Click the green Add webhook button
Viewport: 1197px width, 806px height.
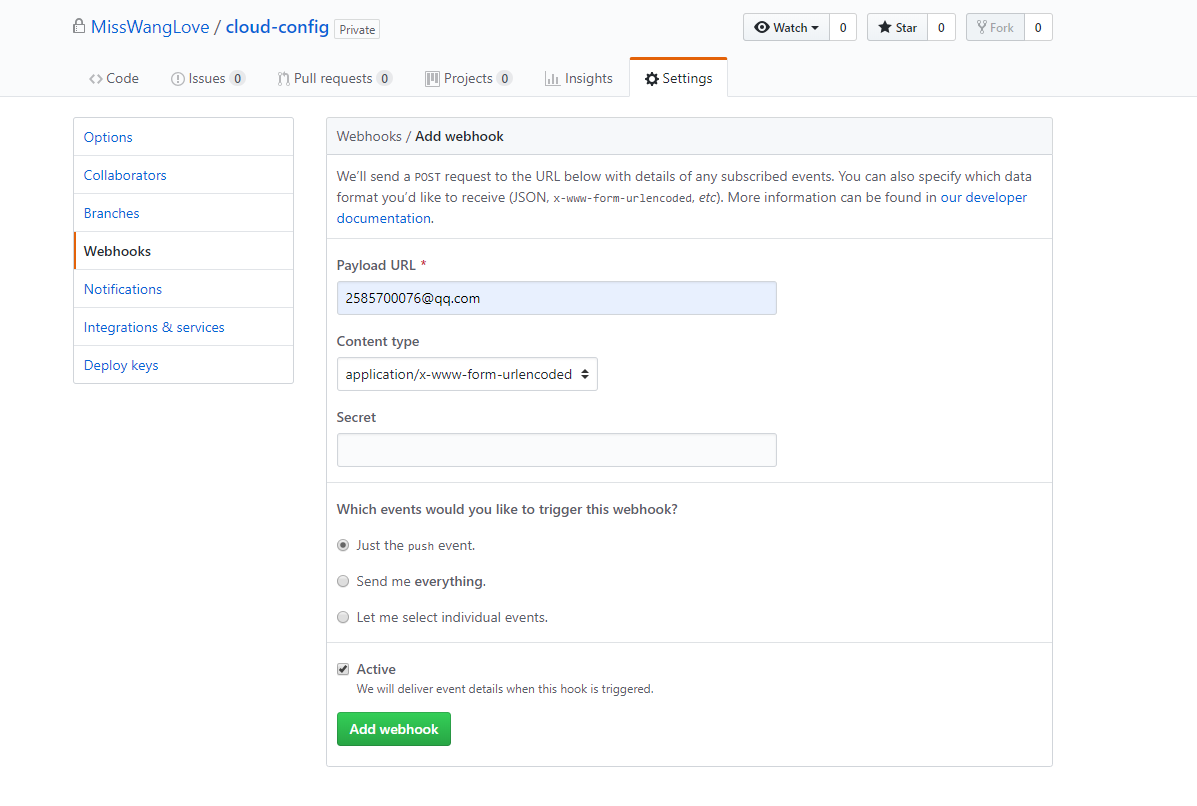point(394,729)
